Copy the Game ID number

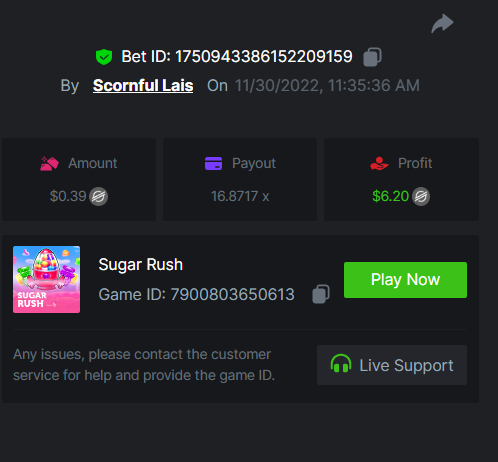[x=321, y=294]
